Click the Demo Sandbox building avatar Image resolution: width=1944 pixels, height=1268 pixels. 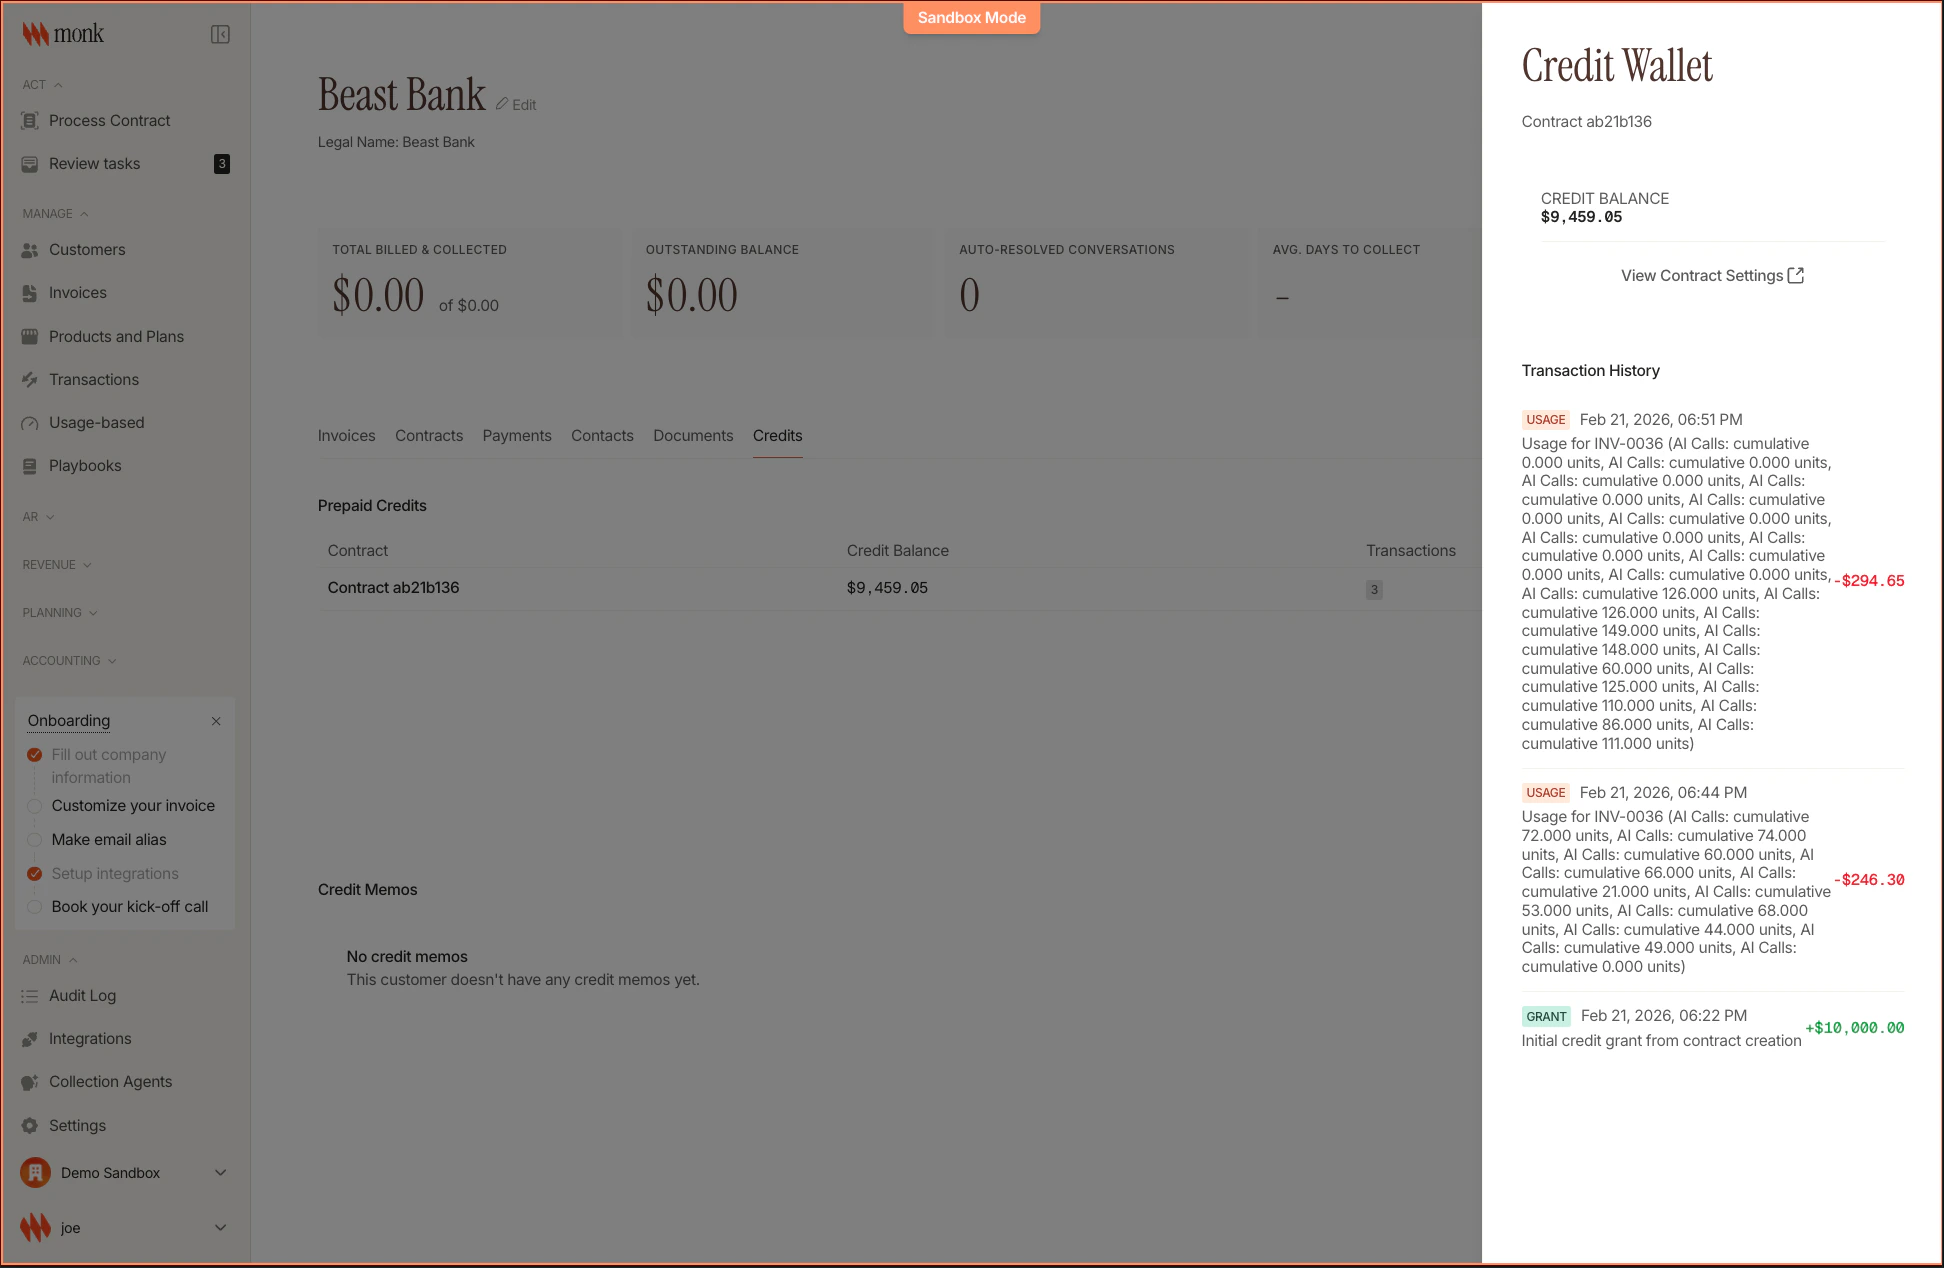point(35,1173)
